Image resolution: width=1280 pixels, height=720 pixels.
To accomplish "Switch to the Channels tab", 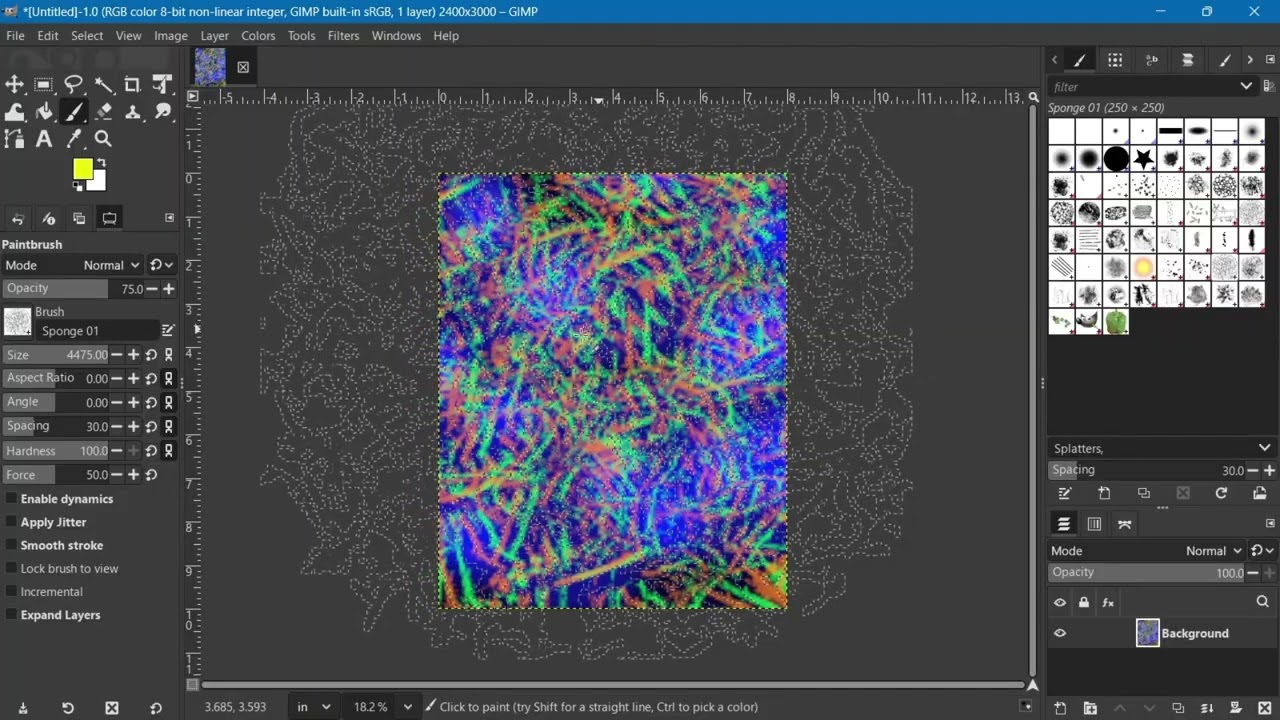I will pyautogui.click(x=1094, y=524).
